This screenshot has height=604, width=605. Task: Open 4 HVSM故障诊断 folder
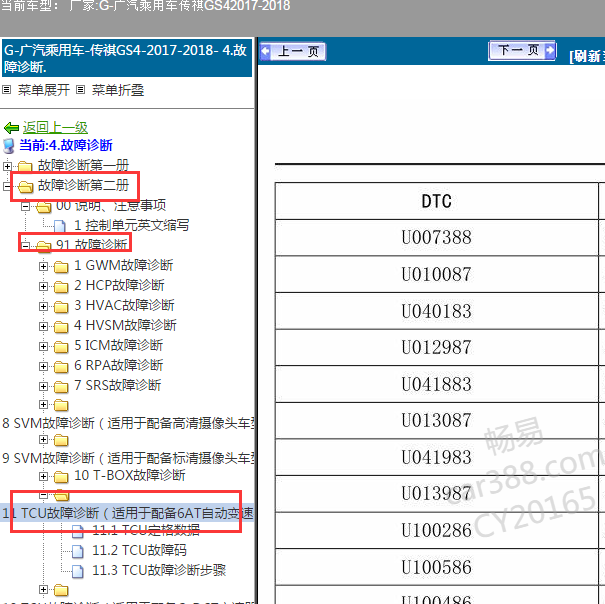tap(125, 325)
